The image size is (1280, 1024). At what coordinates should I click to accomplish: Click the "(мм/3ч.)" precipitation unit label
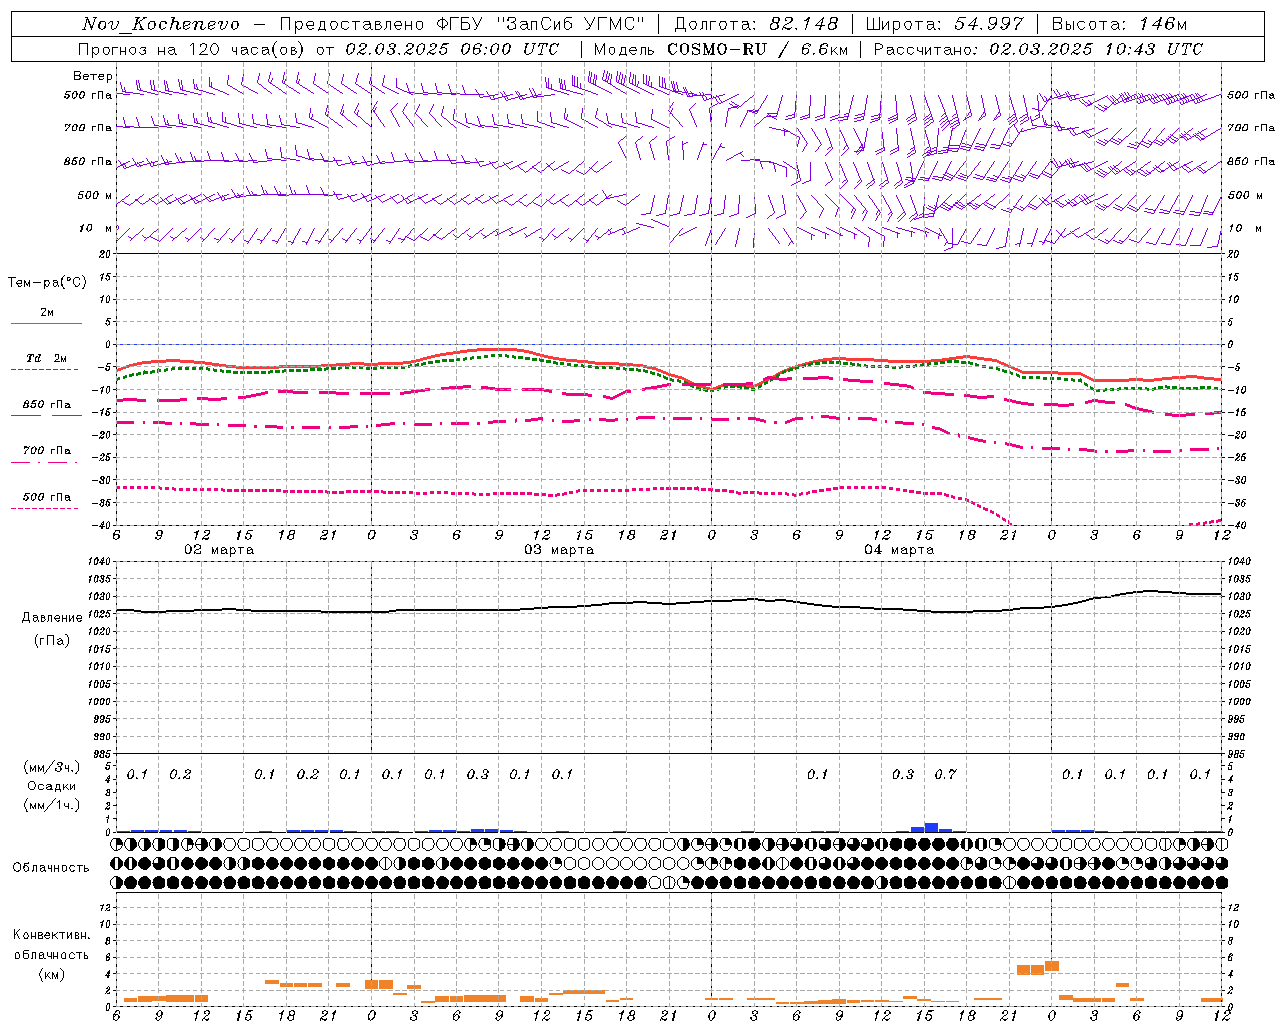click(52, 767)
